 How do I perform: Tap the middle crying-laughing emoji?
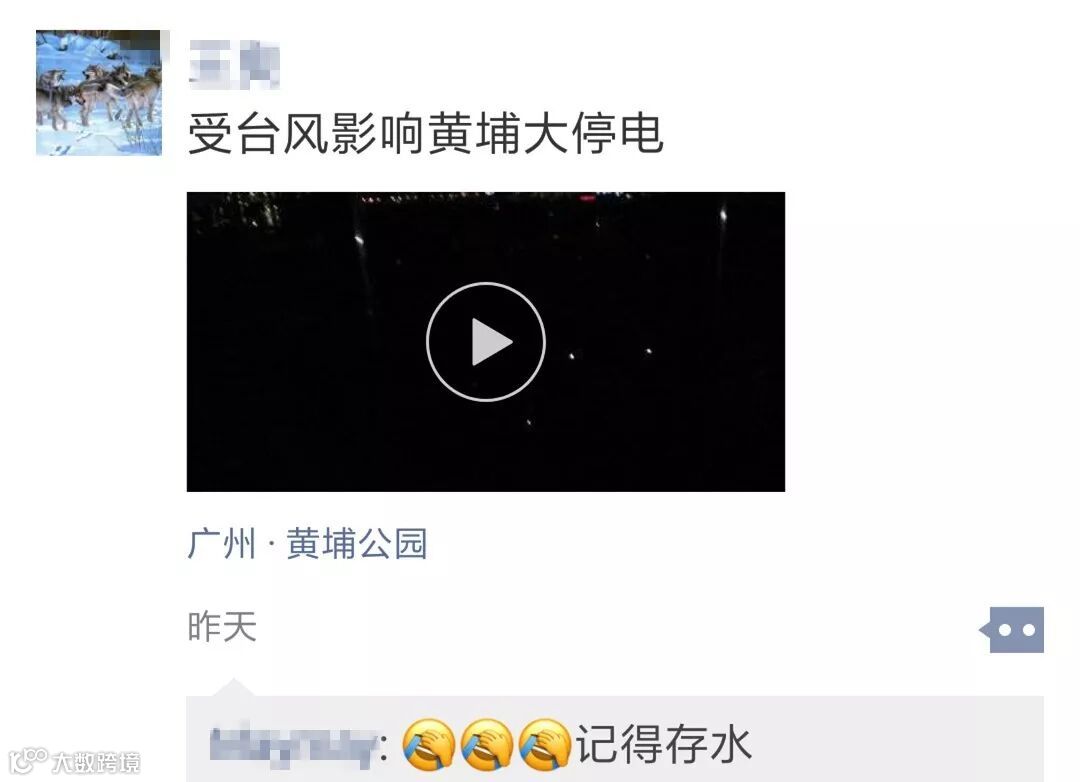click(x=486, y=745)
